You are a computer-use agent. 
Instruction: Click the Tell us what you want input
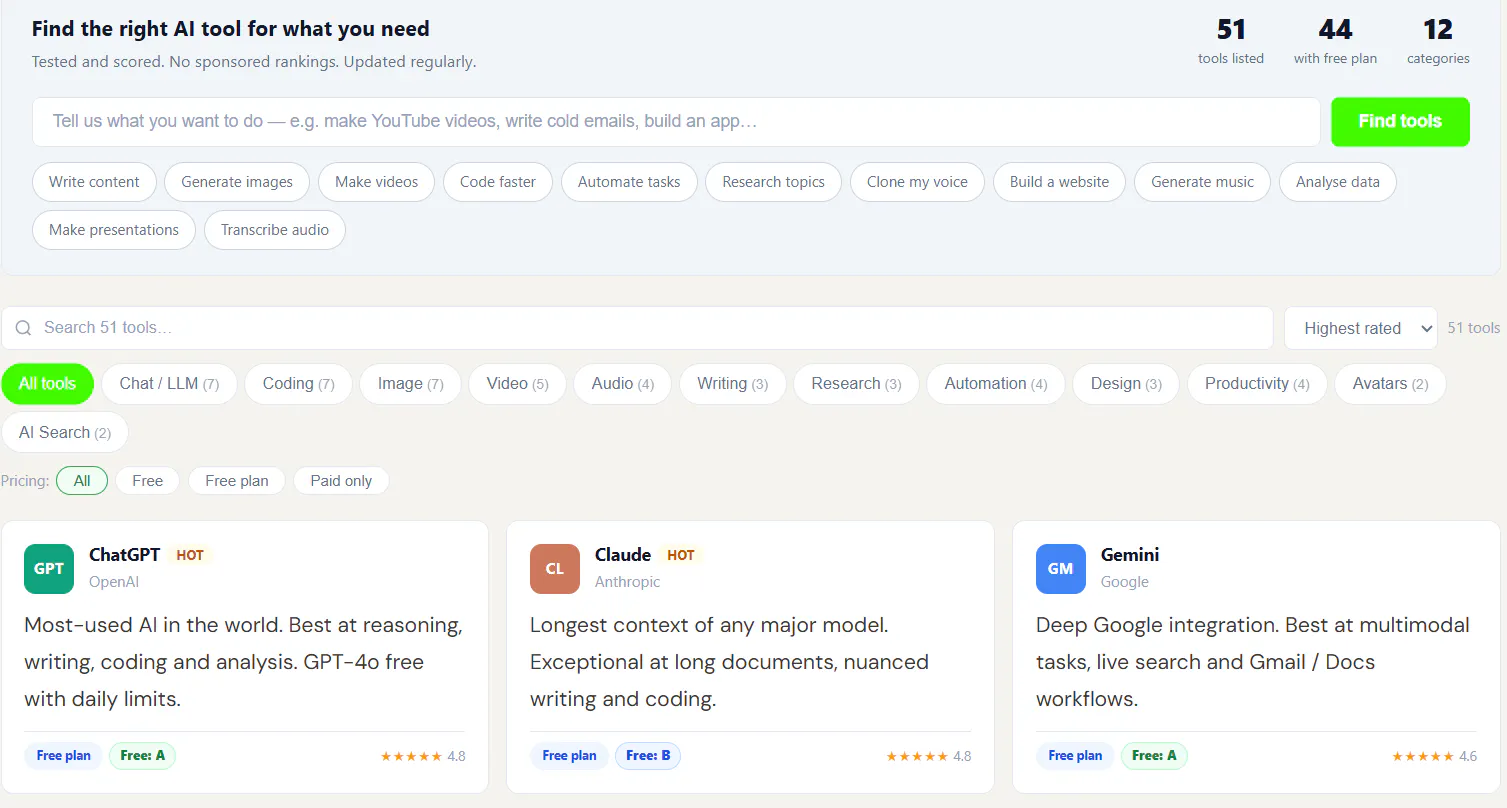point(676,122)
